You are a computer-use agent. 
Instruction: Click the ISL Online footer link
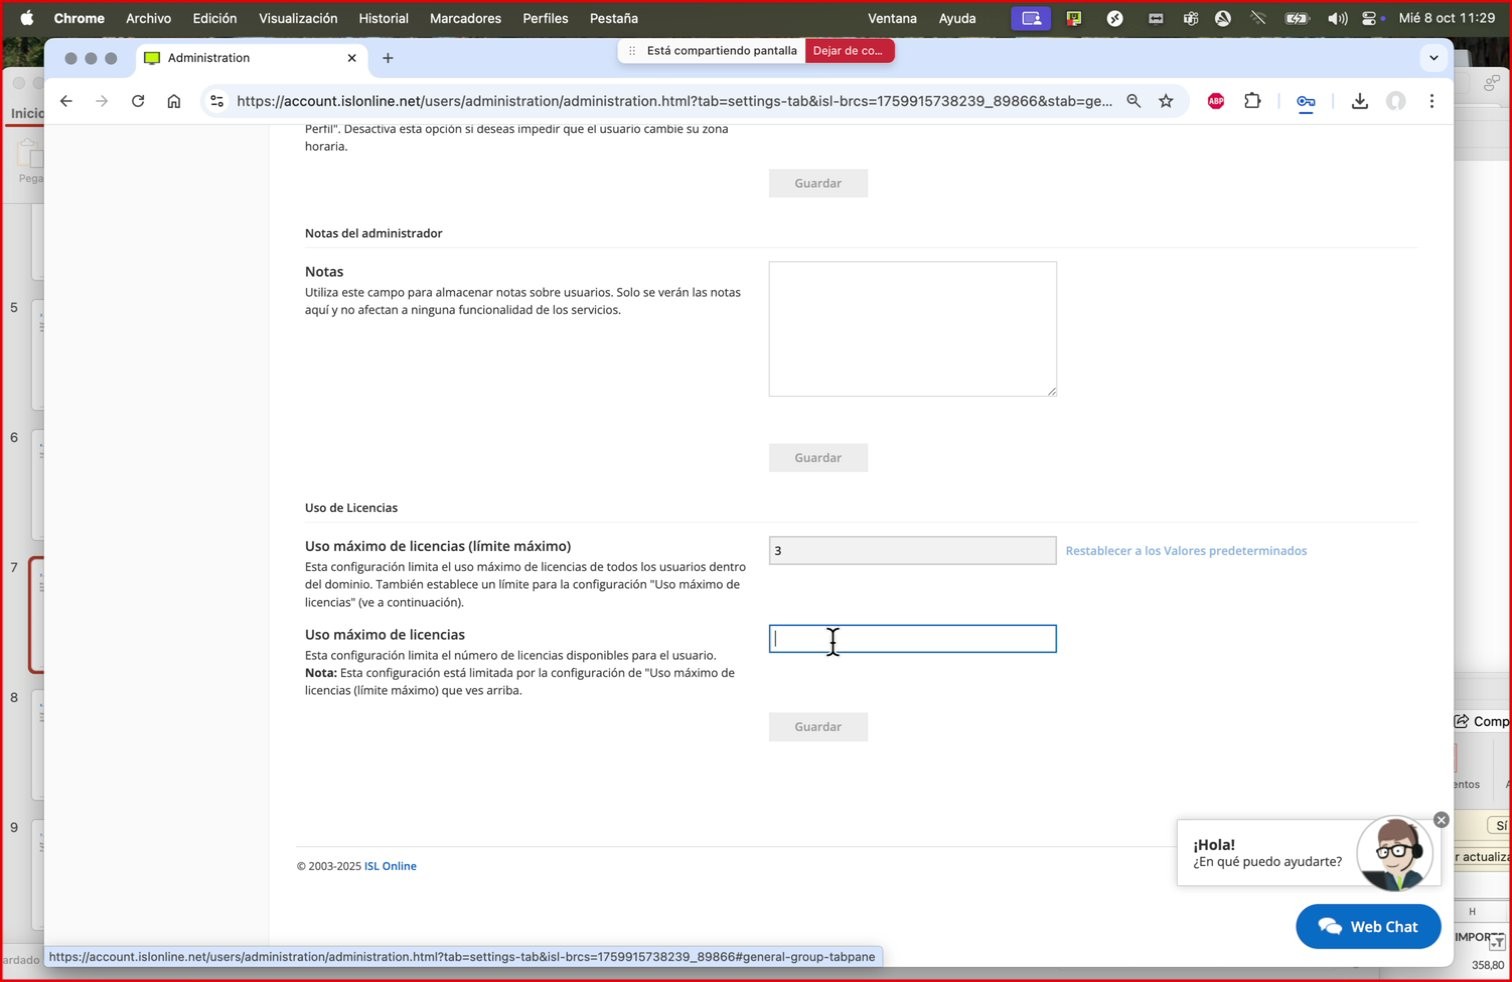coord(390,866)
